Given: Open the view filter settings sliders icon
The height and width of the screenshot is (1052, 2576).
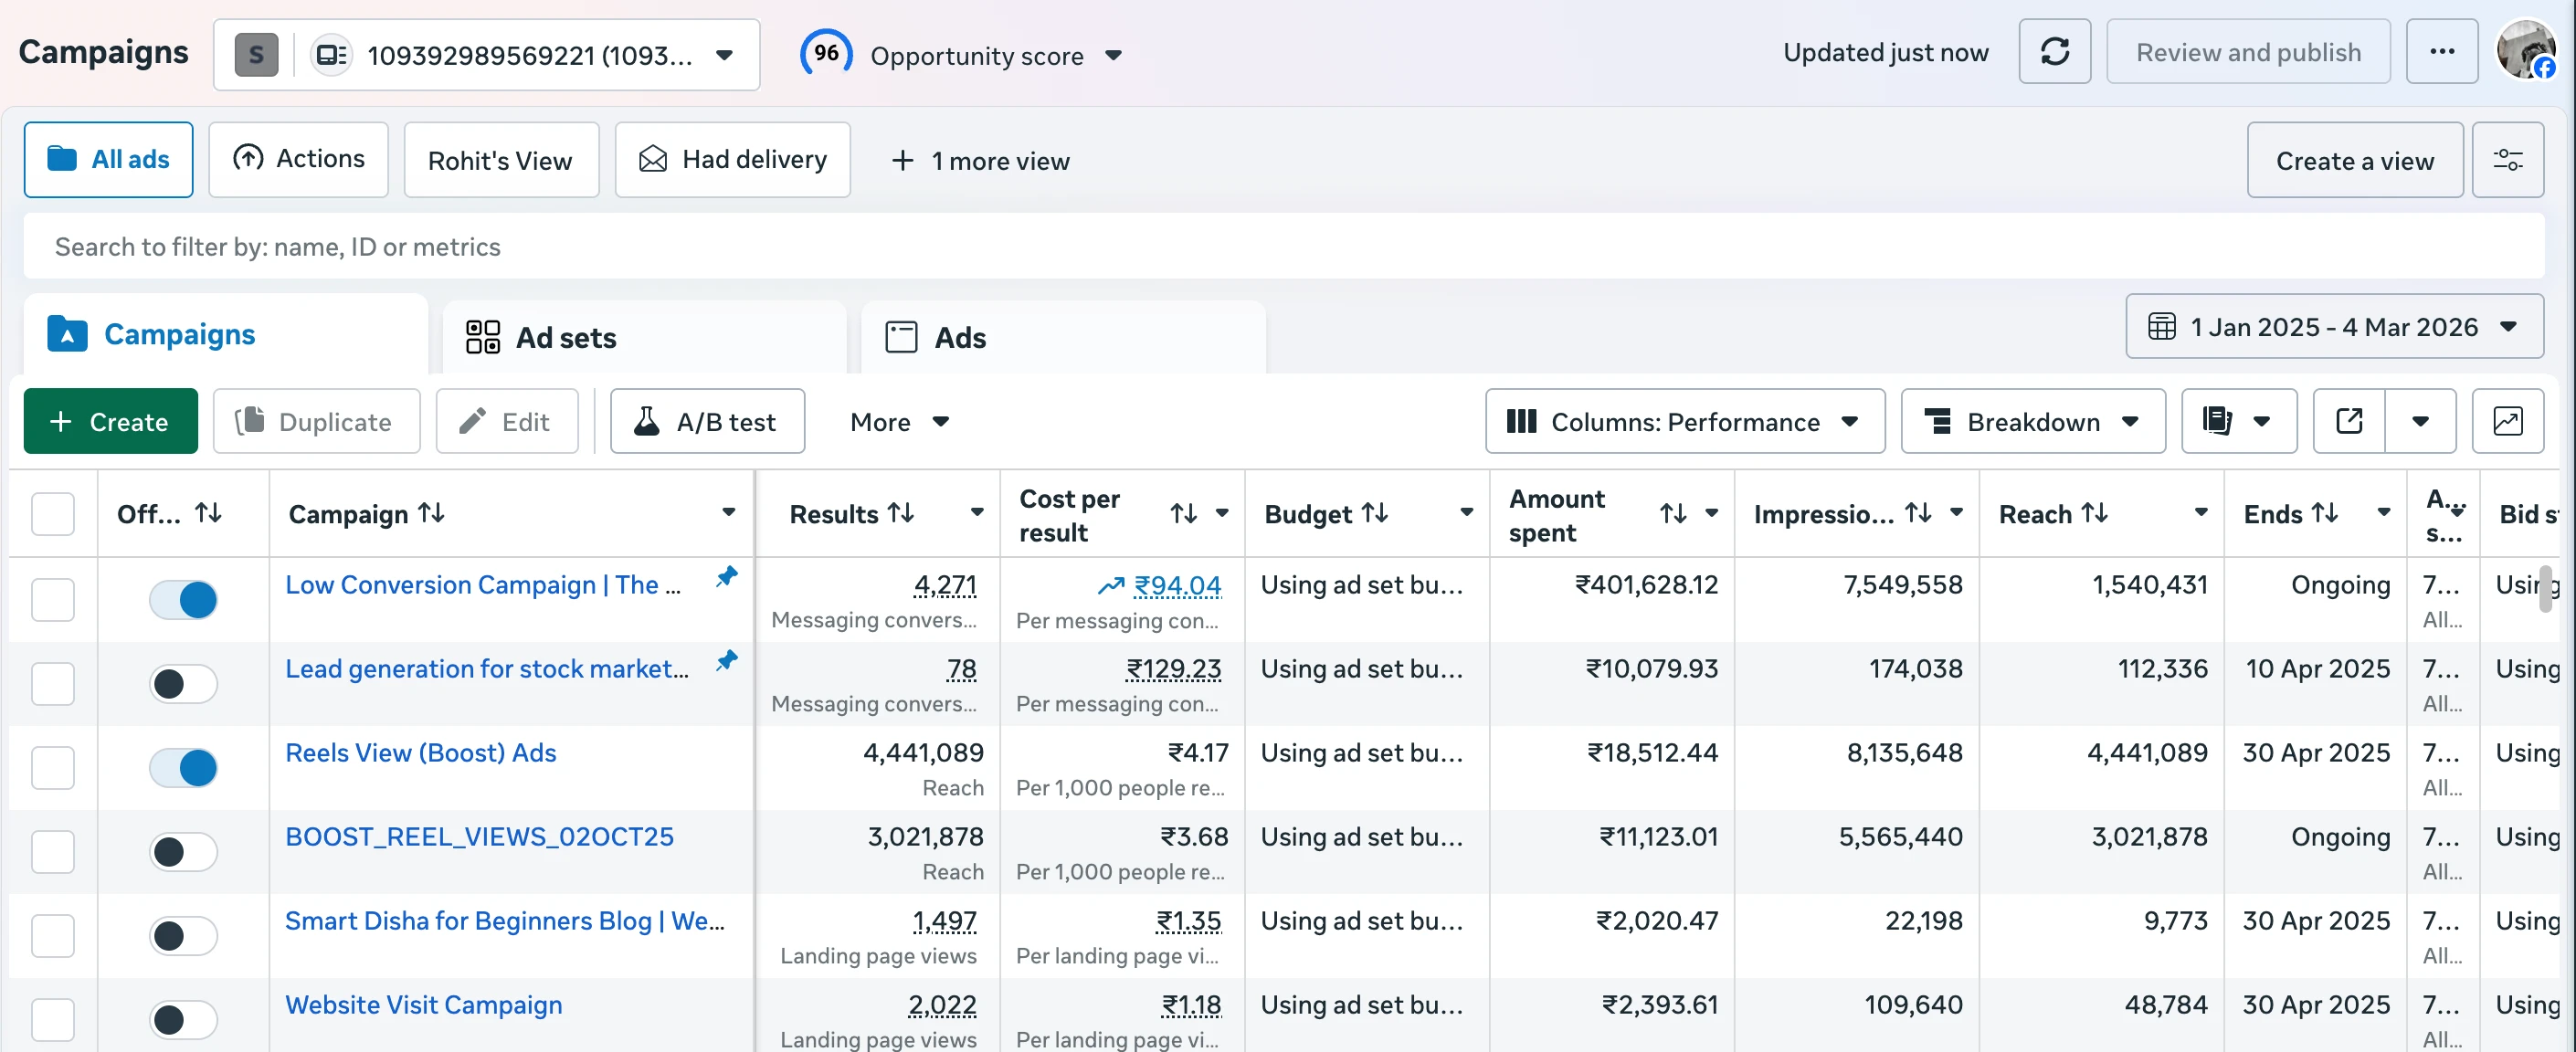Looking at the screenshot, I should click(2507, 160).
